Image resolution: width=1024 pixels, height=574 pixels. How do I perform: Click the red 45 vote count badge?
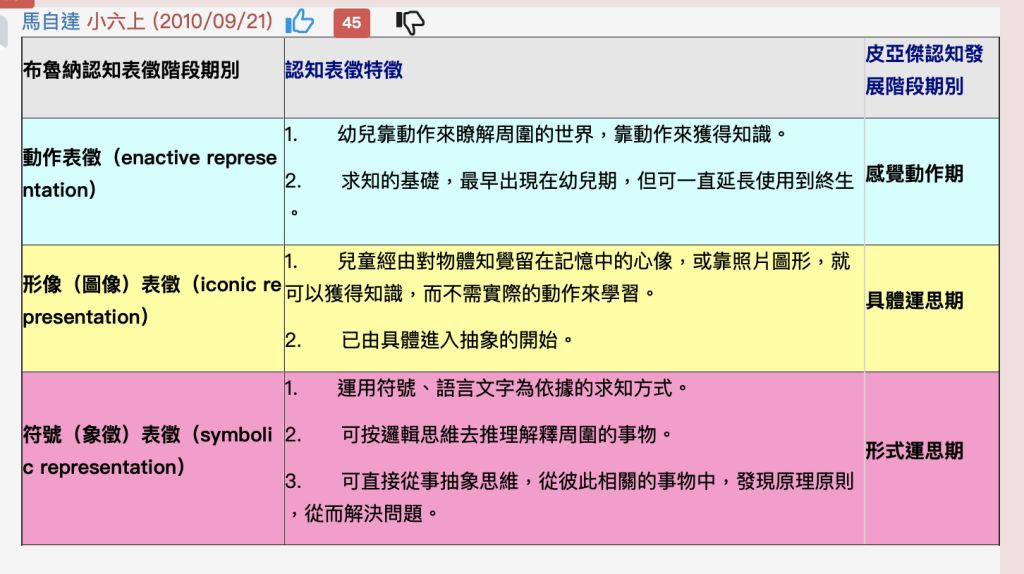[351, 22]
